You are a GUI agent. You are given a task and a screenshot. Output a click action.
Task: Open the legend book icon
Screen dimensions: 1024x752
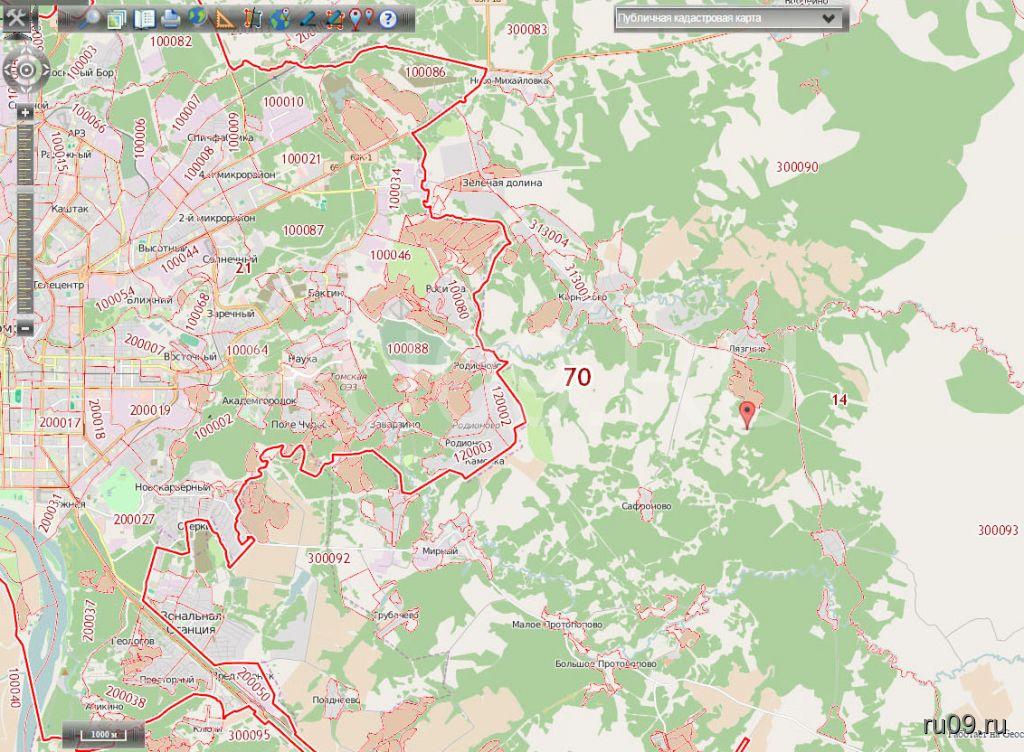click(144, 19)
